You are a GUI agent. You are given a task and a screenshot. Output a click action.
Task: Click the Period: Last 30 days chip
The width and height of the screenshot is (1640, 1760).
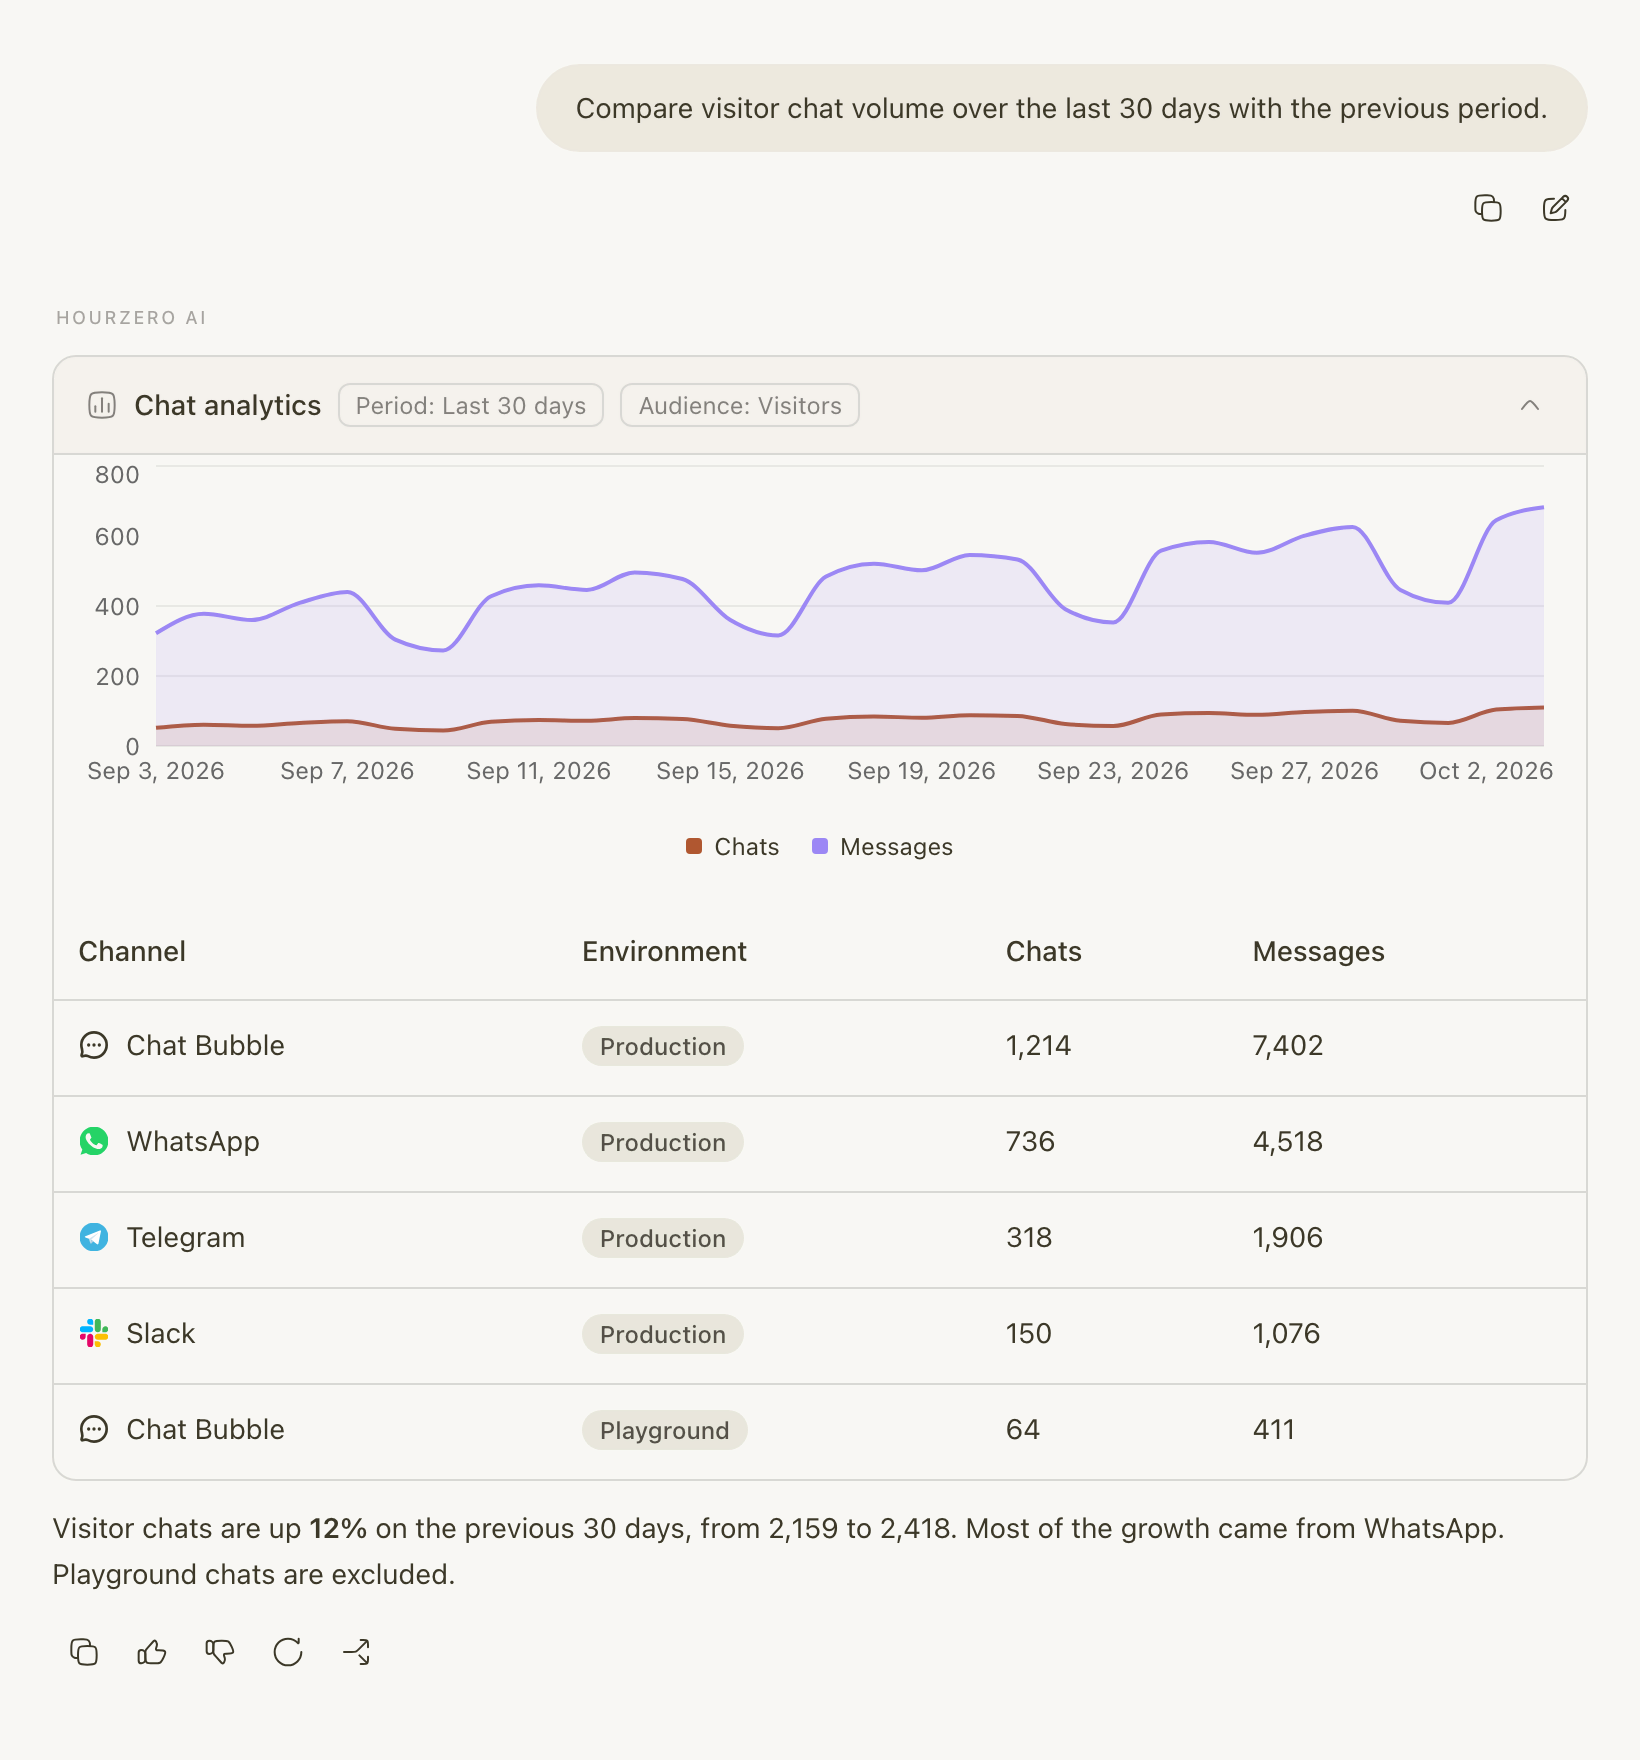tap(471, 405)
